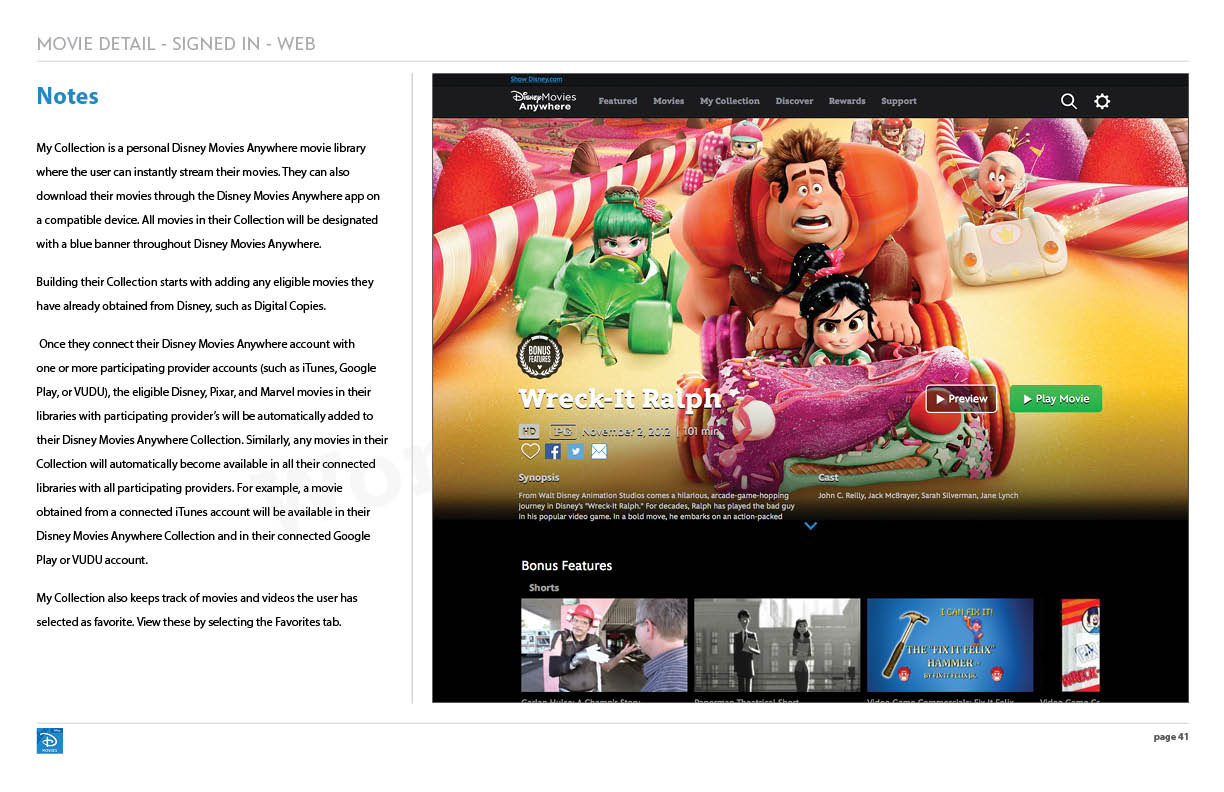Click the 101 min runtime text

701,431
